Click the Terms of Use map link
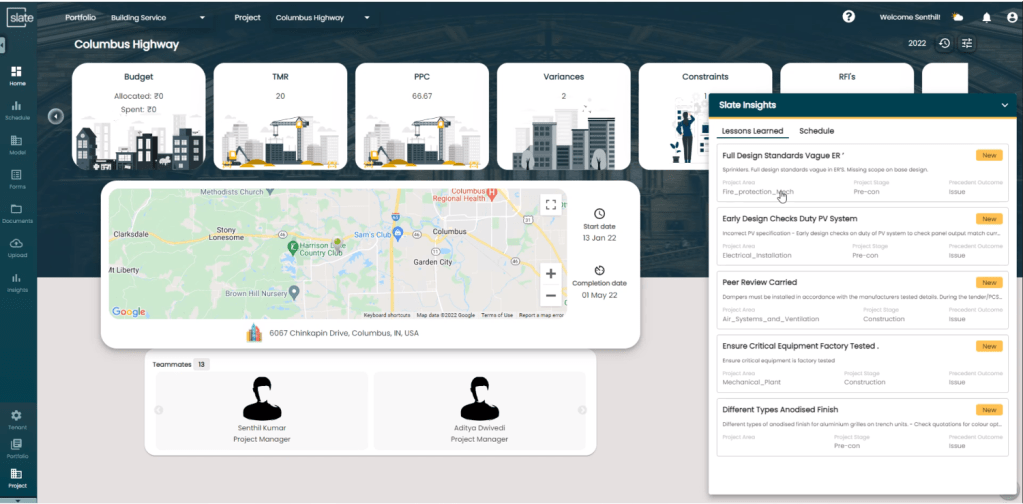This screenshot has width=1023, height=504. (497, 315)
